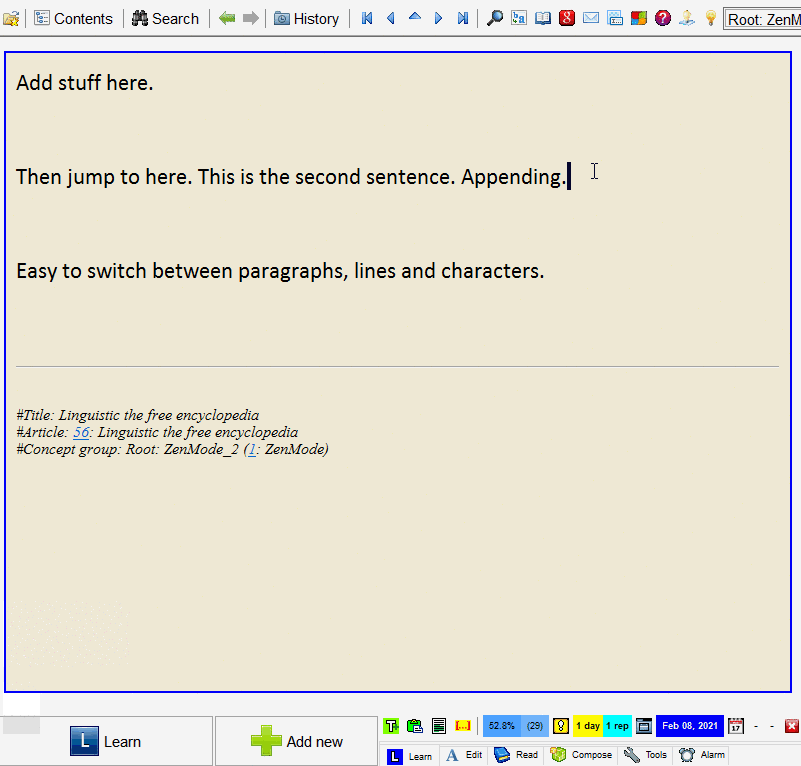The height and width of the screenshot is (766, 801).
Task: Click the red help question mark icon
Action: click(663, 18)
